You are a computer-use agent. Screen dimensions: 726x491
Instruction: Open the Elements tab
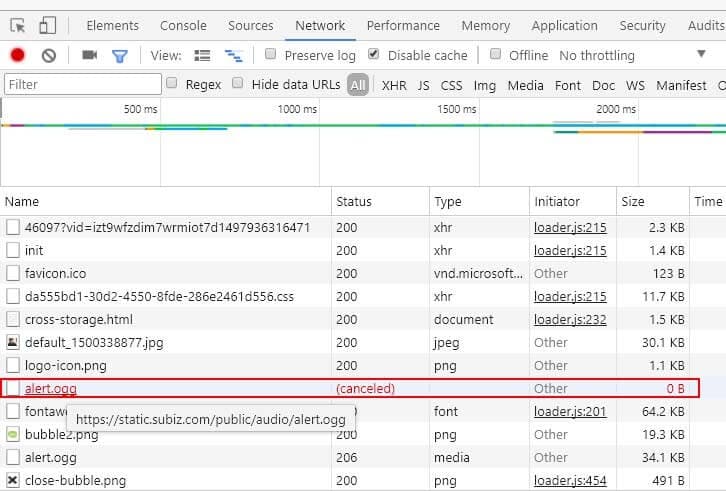113,25
